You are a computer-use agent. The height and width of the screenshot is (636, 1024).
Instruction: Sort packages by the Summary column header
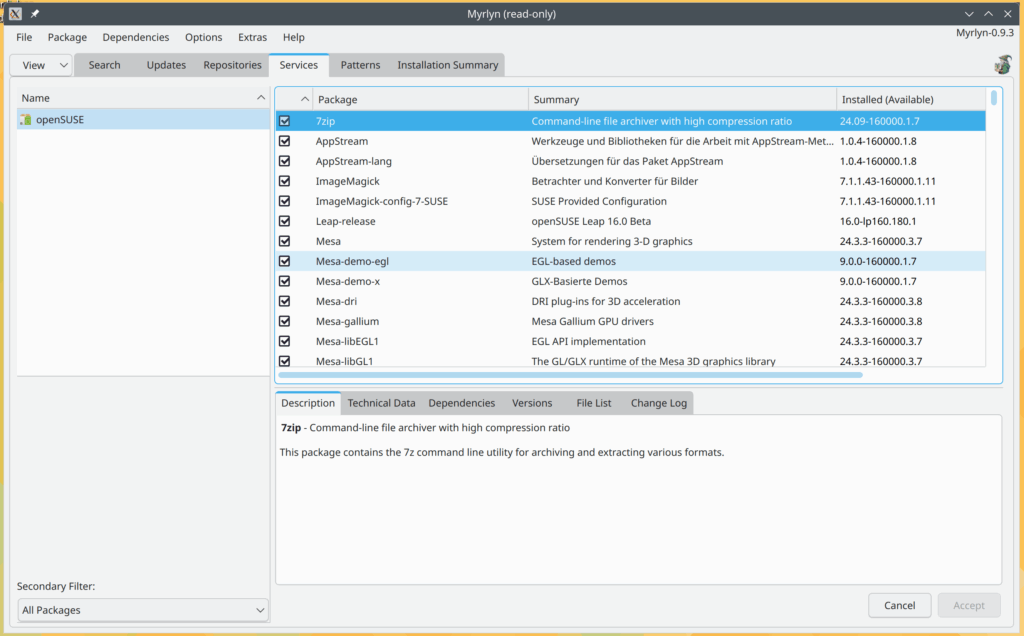click(682, 99)
